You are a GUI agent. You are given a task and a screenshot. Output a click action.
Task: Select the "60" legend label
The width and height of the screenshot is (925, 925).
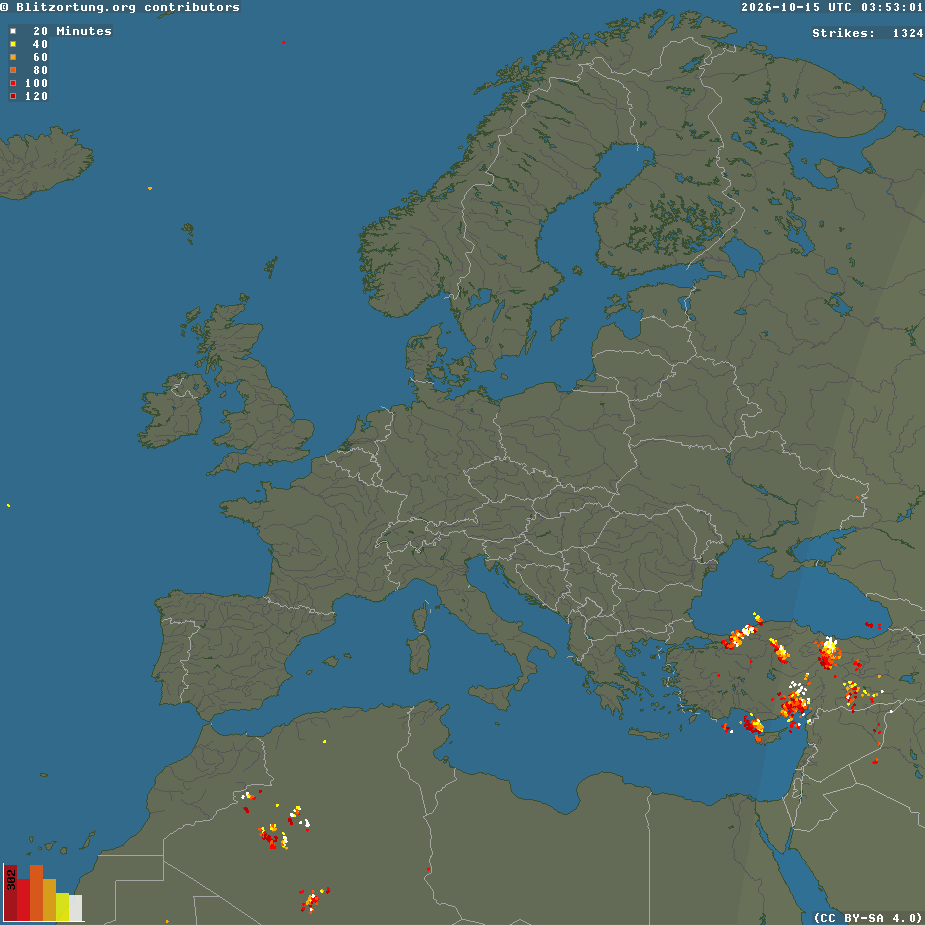40,57
